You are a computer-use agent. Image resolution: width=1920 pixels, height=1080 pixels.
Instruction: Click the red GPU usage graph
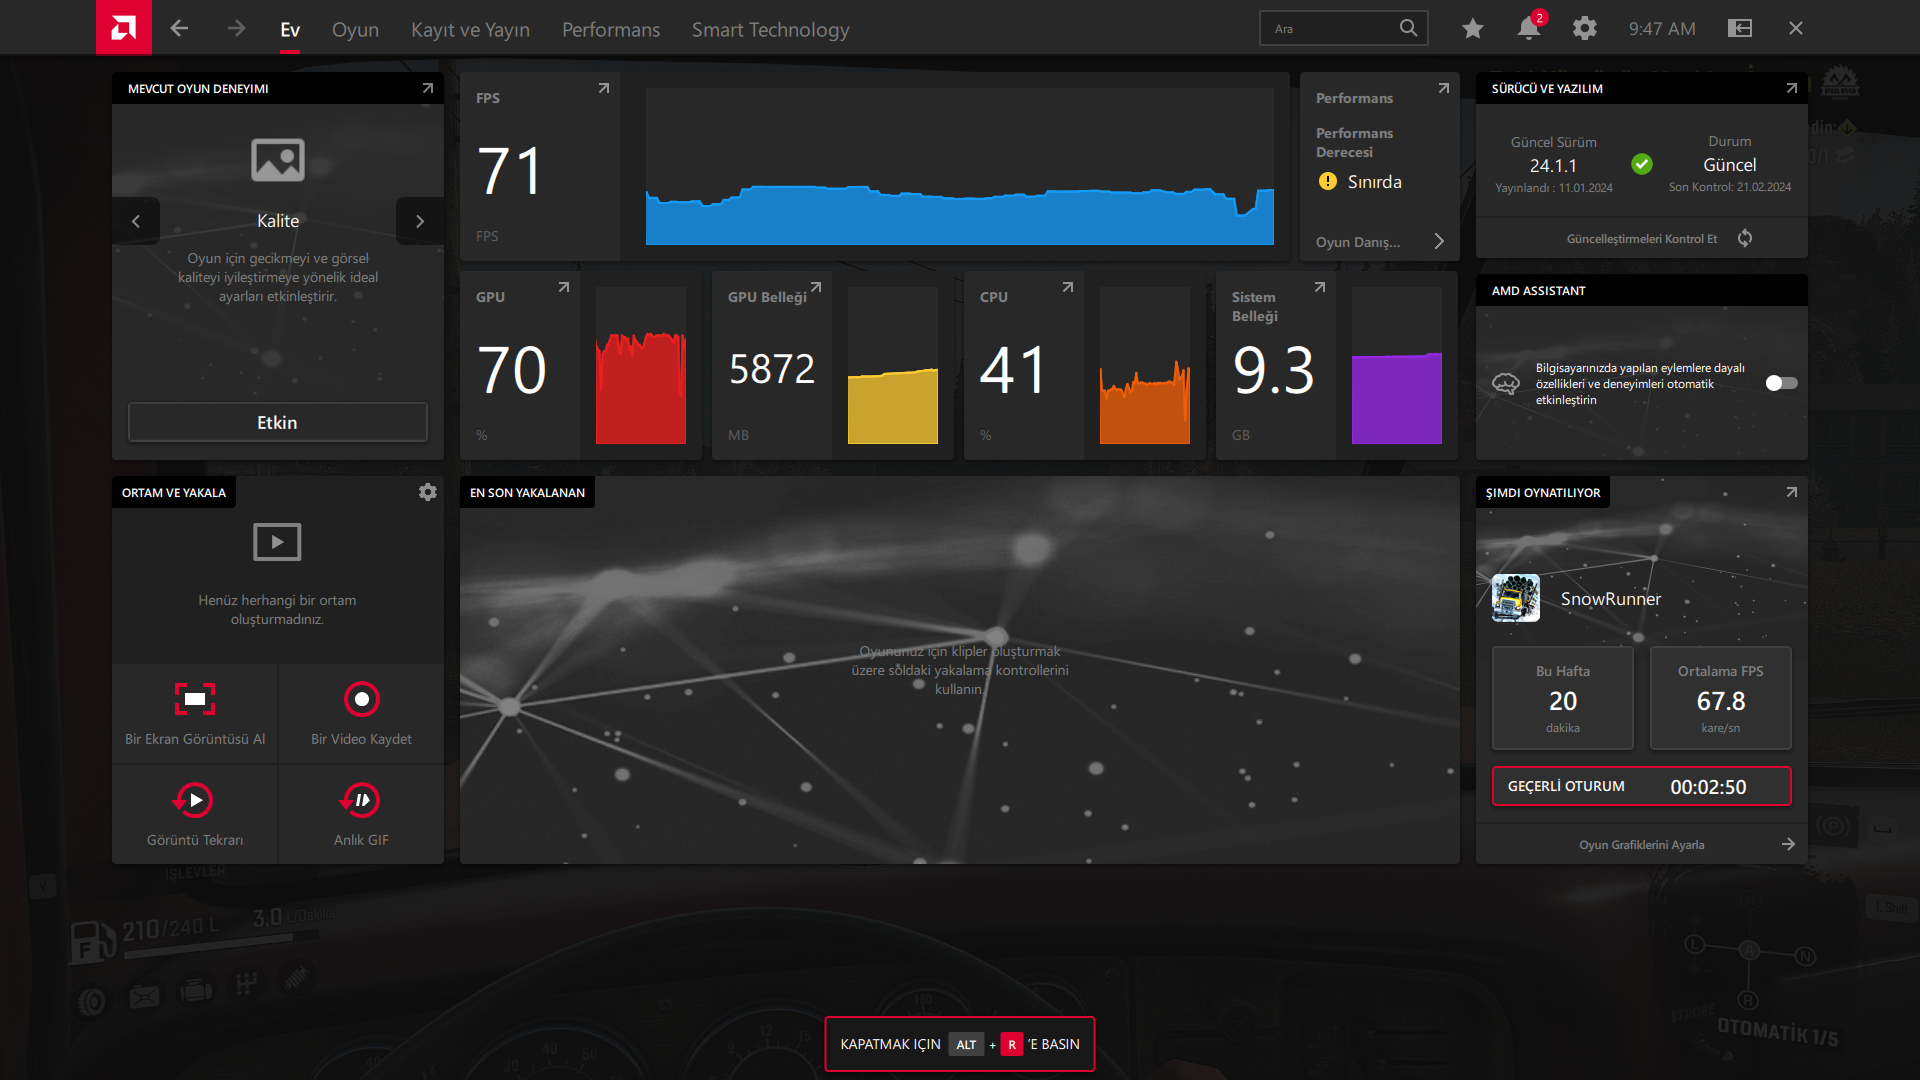point(641,365)
